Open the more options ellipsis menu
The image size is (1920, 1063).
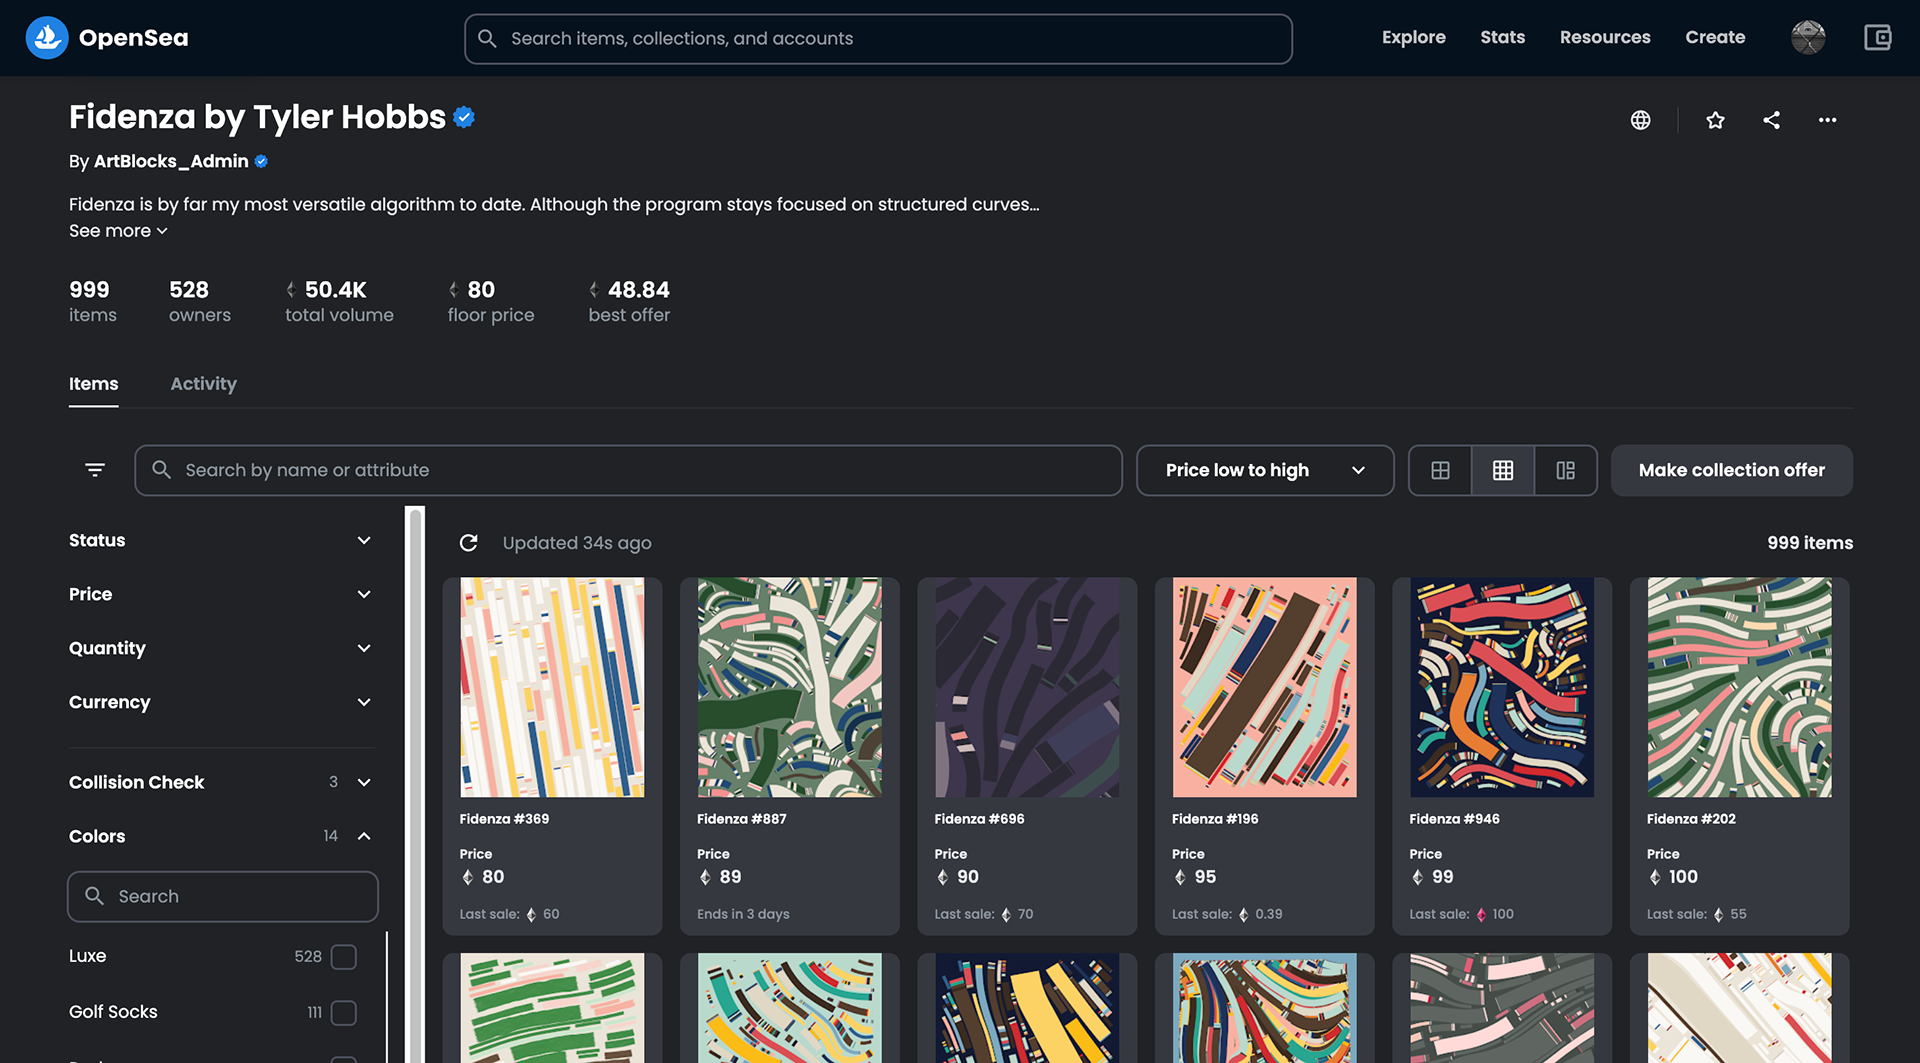coord(1827,120)
